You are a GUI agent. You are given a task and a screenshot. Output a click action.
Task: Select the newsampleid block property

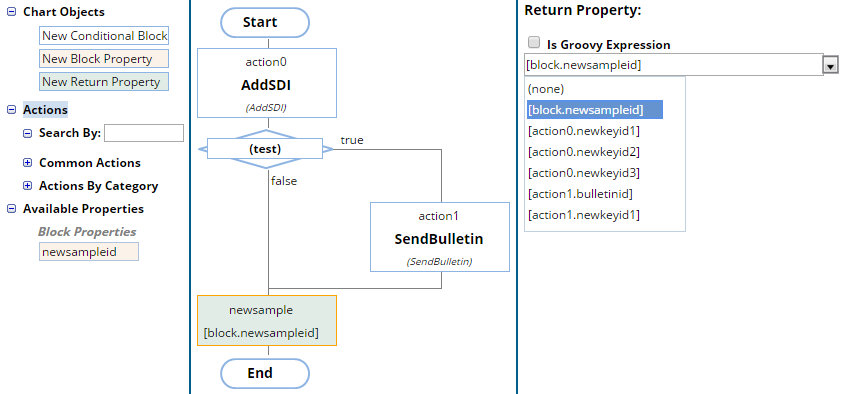click(89, 252)
